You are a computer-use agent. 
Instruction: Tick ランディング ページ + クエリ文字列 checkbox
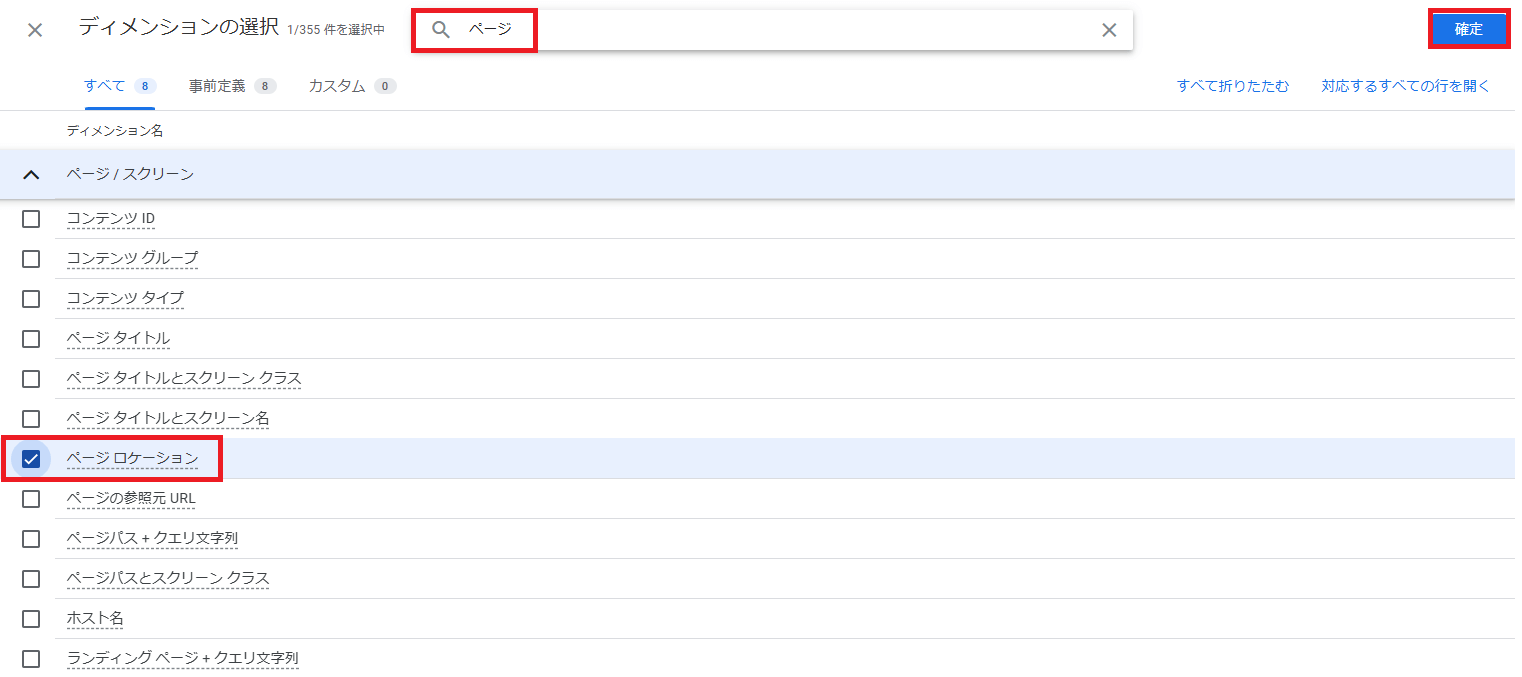[x=31, y=659]
